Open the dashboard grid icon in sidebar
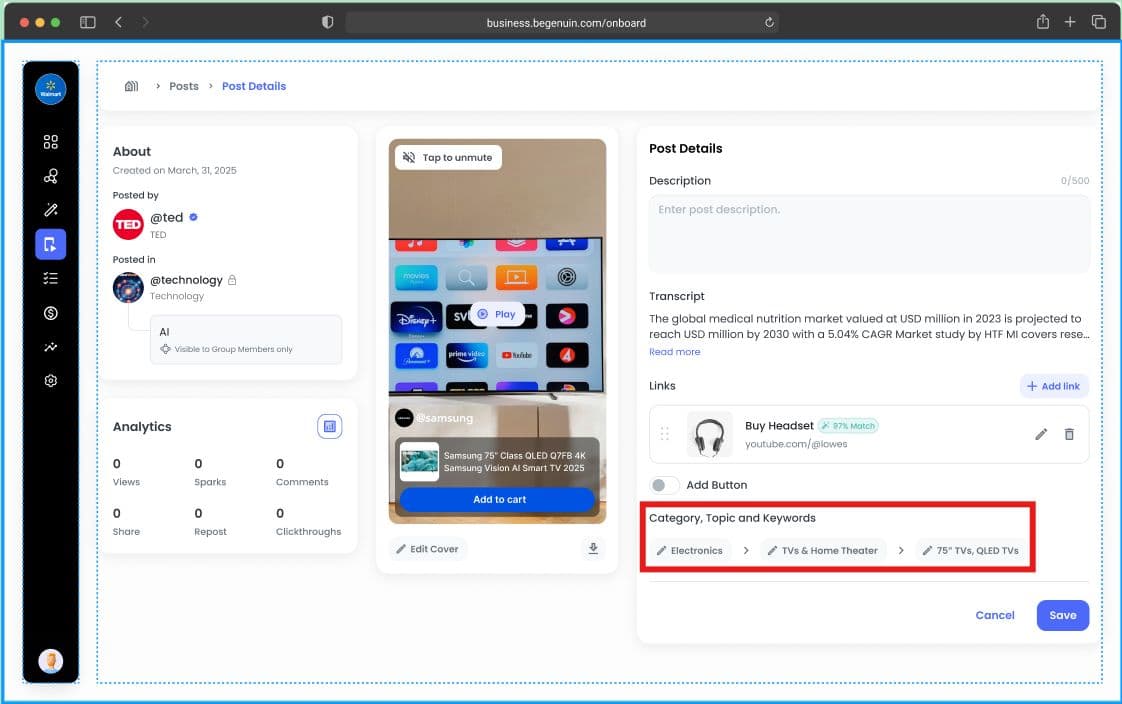Screen dimensions: 1122x704 click(x=50, y=142)
